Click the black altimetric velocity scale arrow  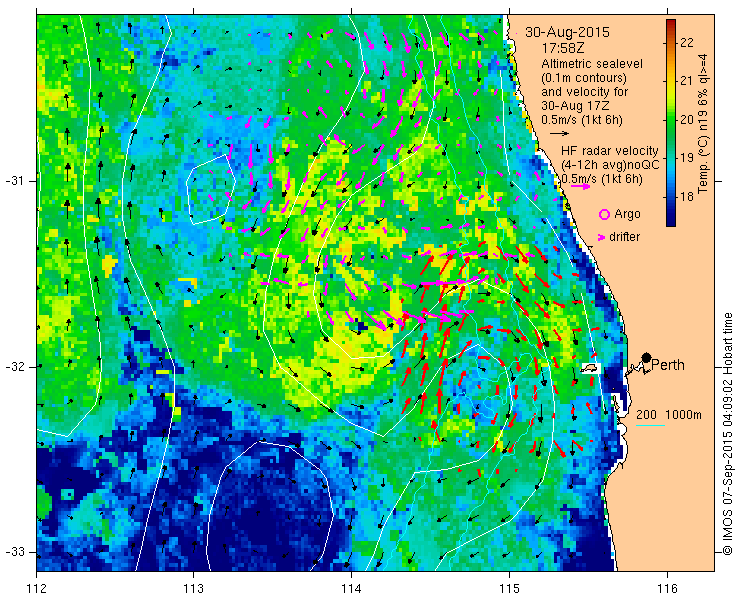(x=559, y=134)
